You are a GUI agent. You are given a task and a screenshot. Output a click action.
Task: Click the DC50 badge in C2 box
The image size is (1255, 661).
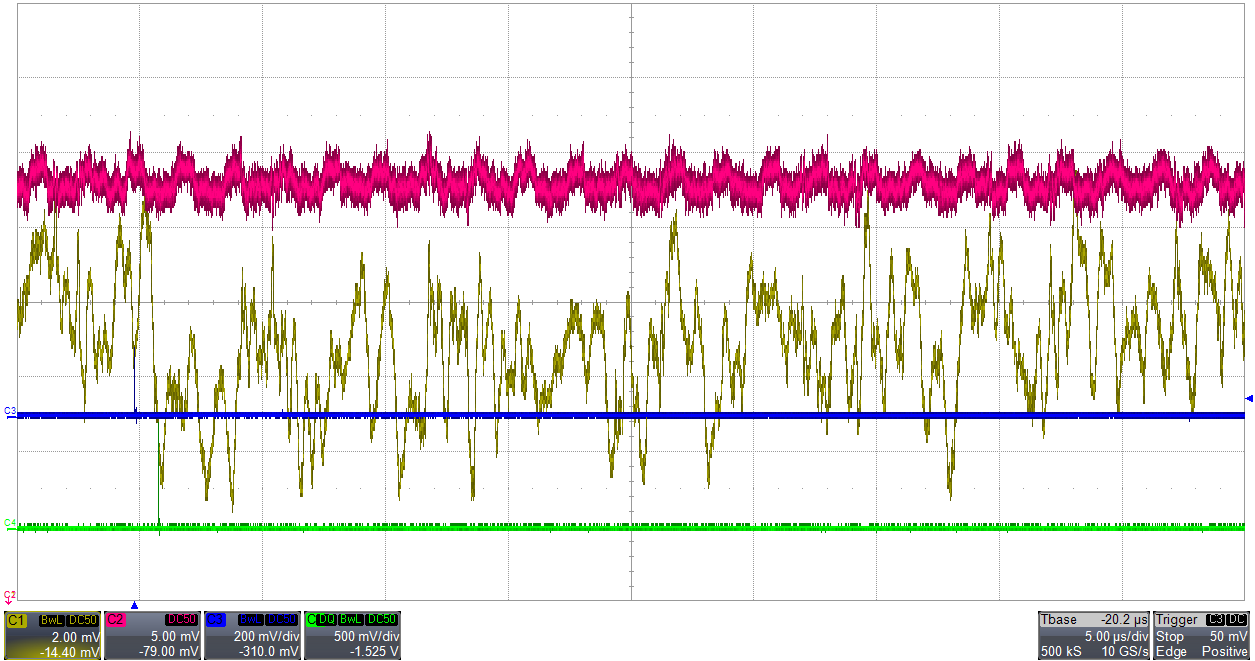click(x=181, y=619)
